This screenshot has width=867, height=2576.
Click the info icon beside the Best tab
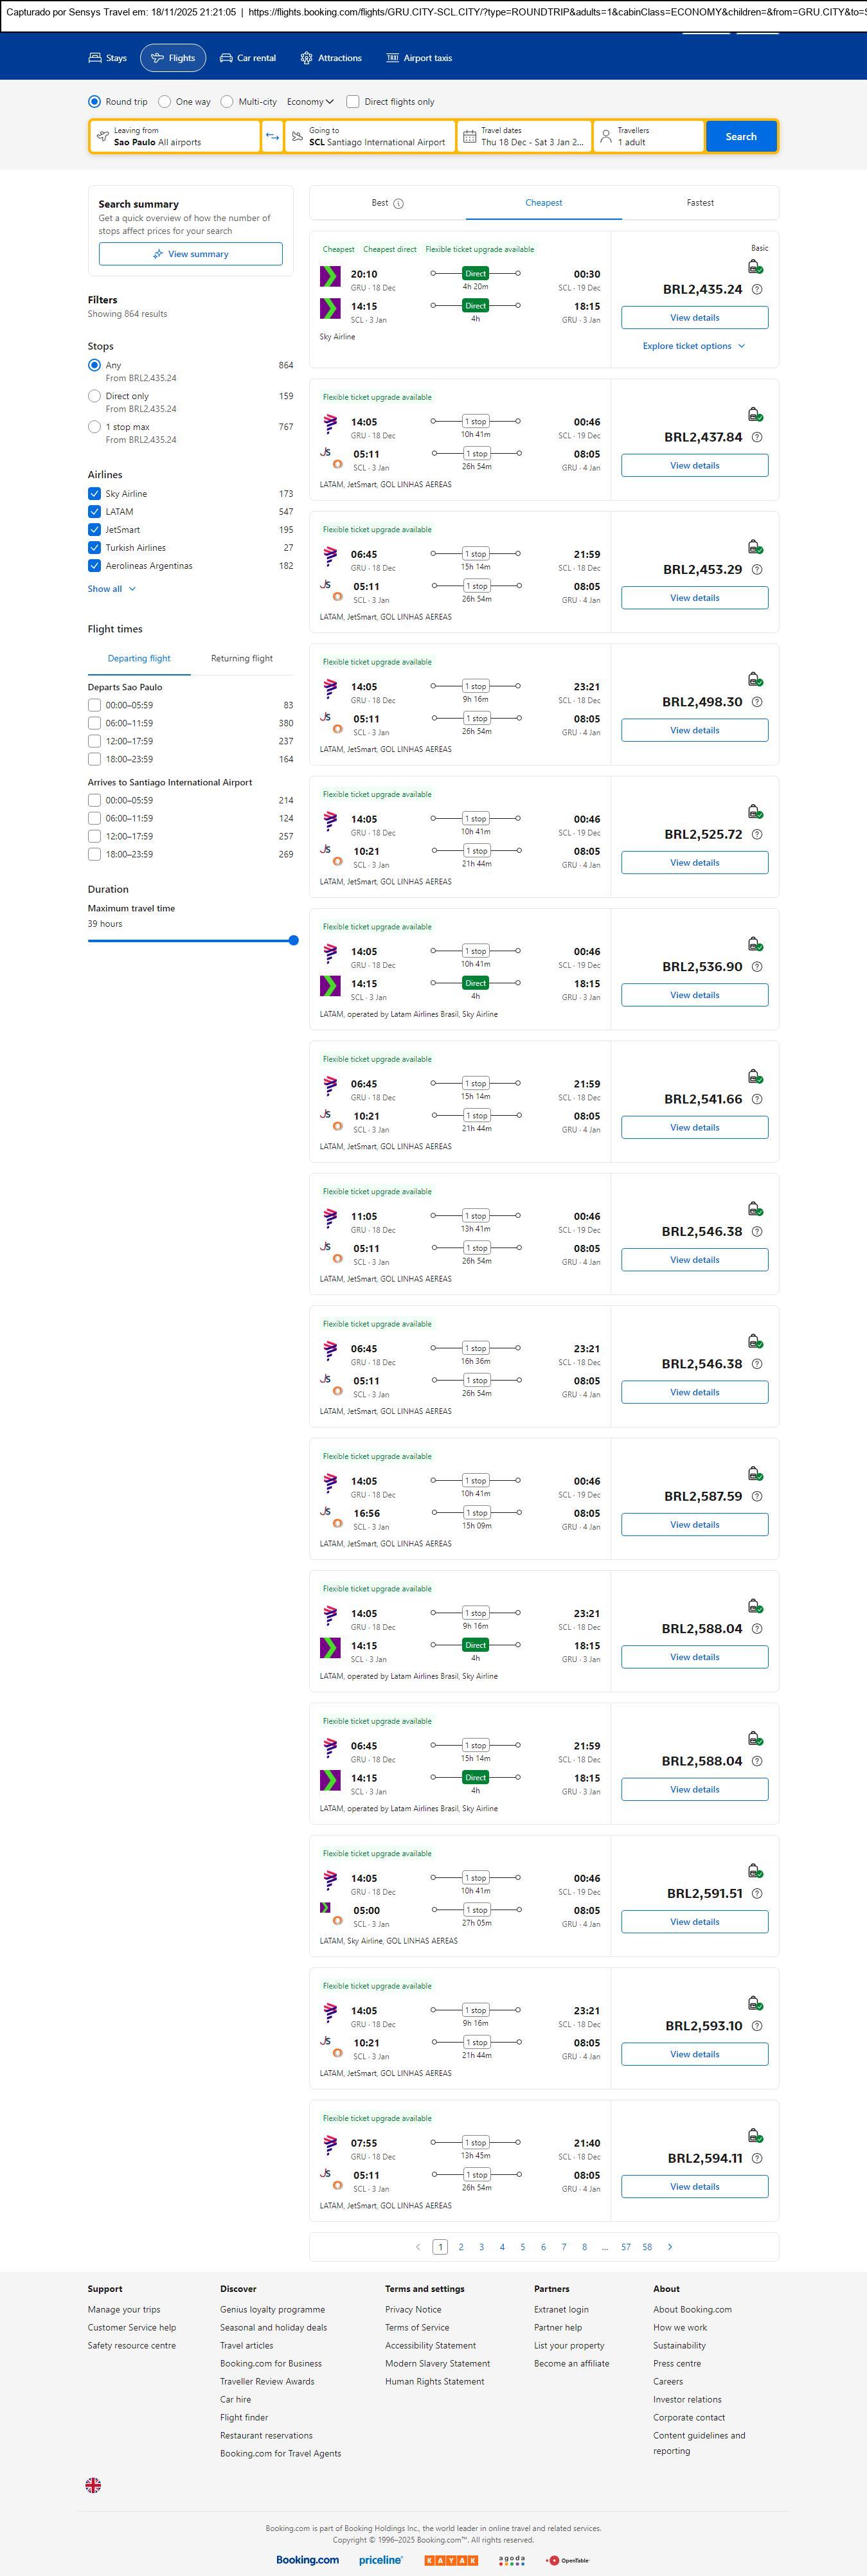[x=398, y=204]
